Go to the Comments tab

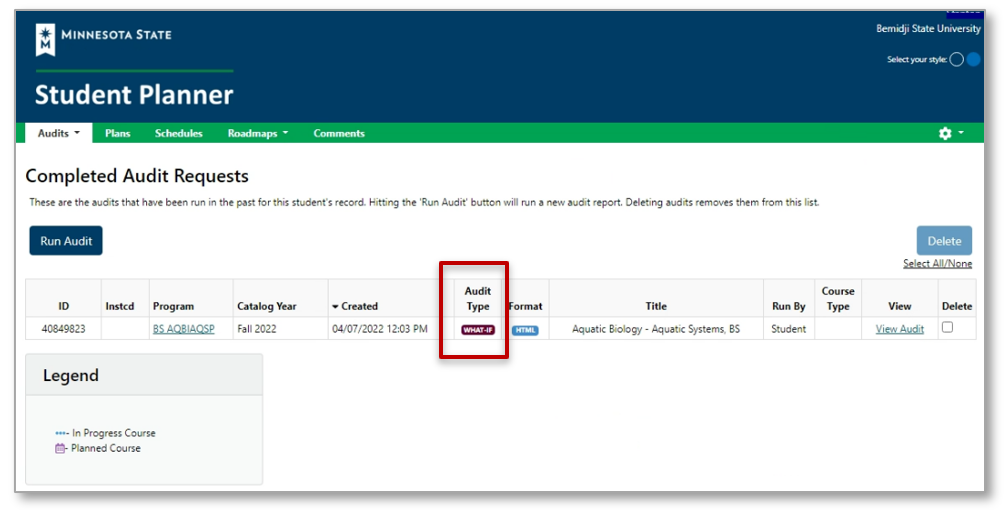pyautogui.click(x=339, y=133)
